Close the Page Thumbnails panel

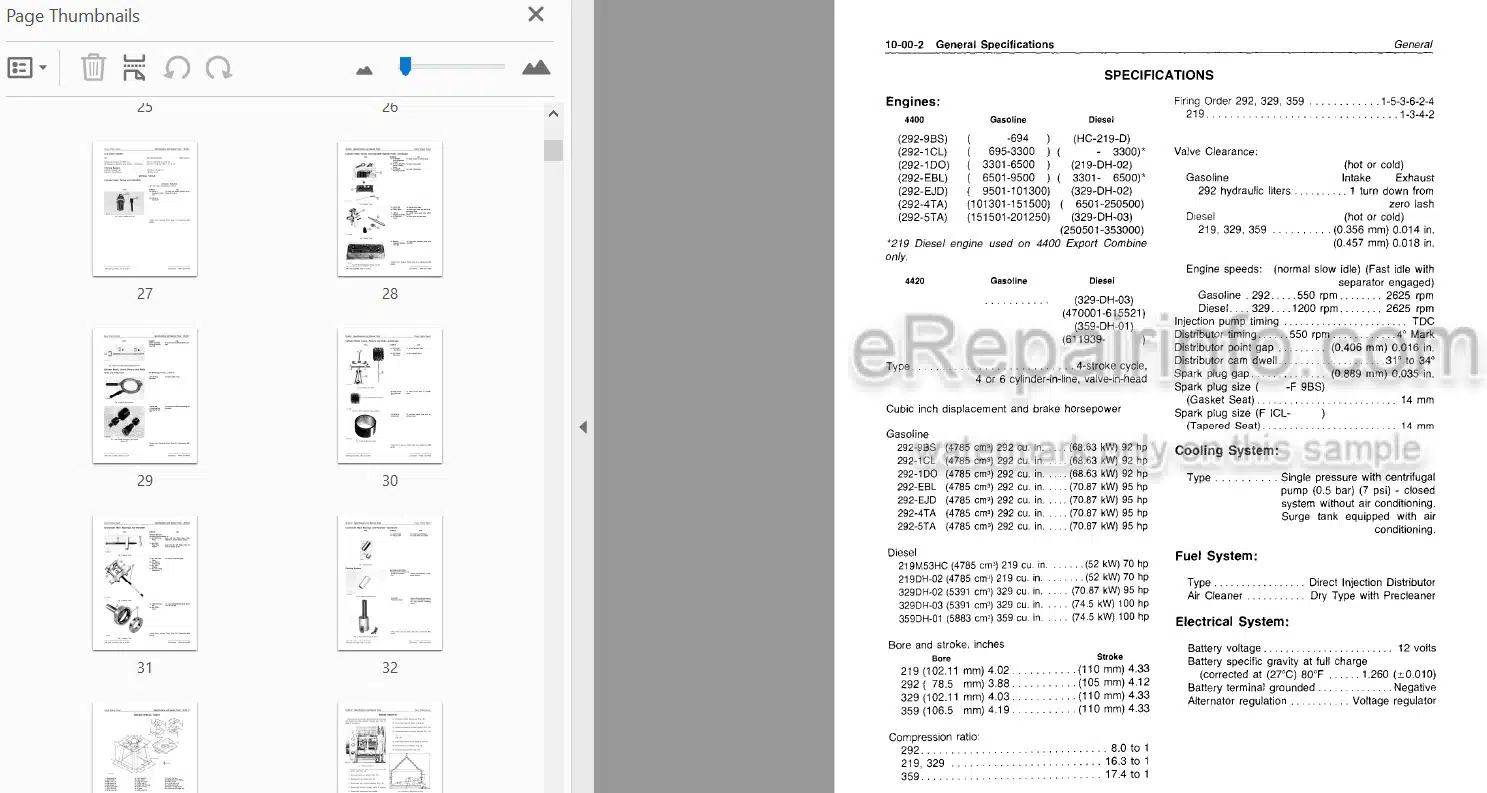[536, 15]
